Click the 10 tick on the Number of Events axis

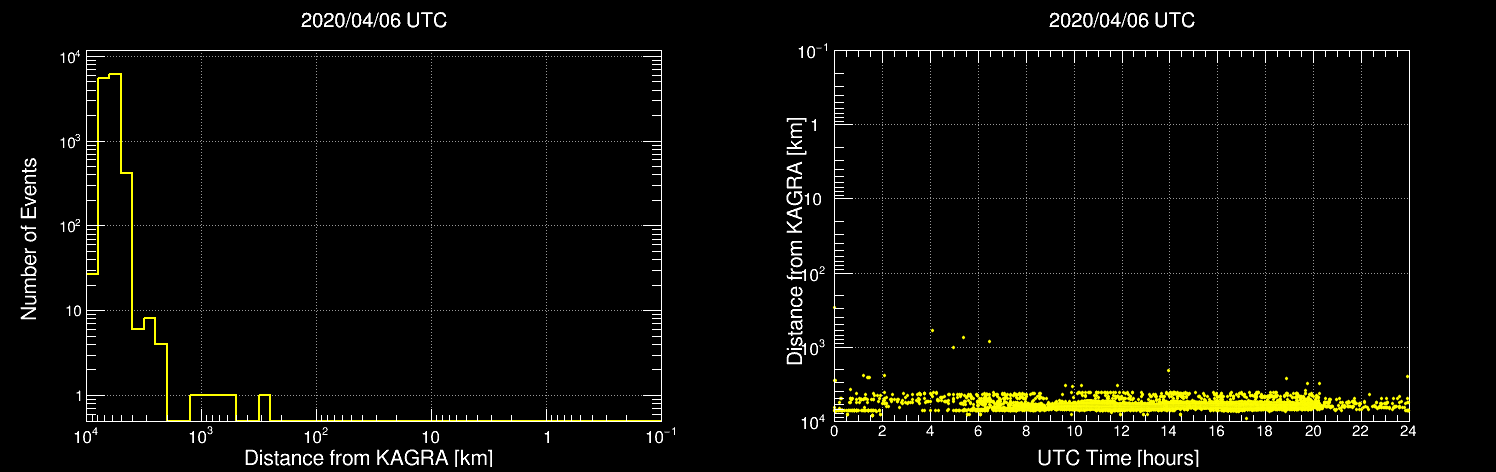[x=71, y=311]
